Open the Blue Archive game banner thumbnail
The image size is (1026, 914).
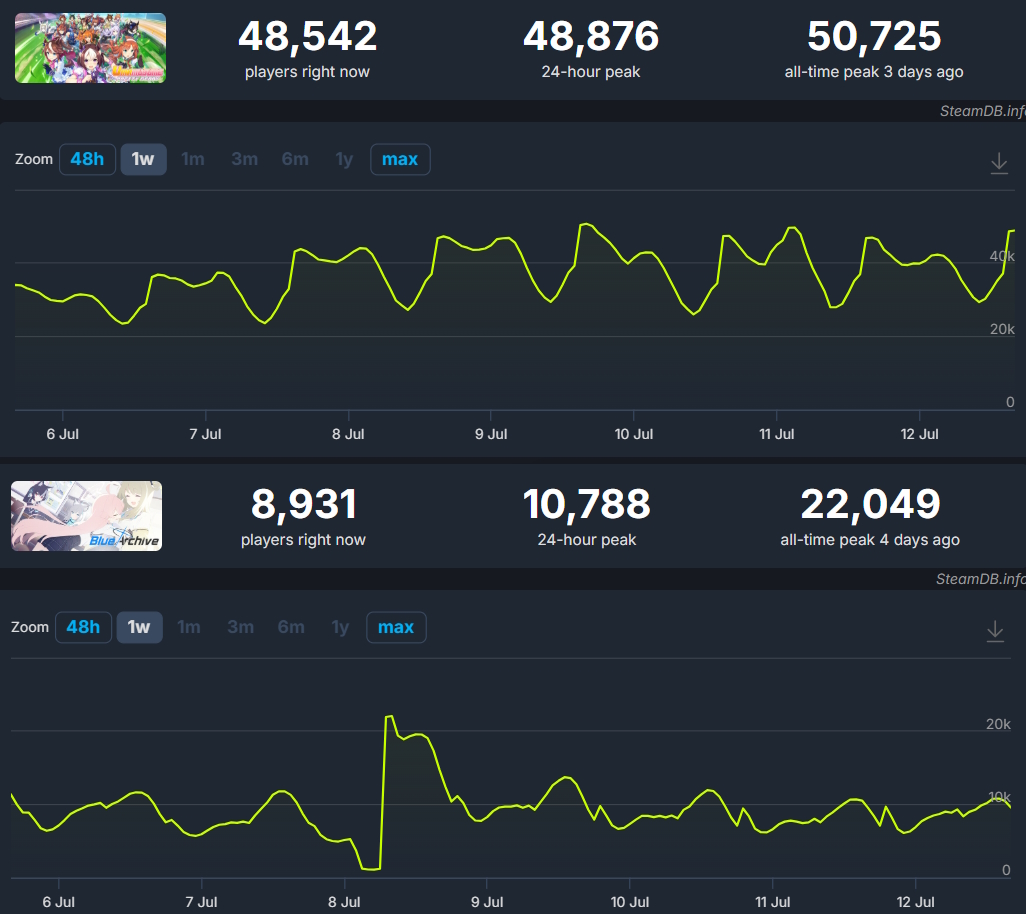coord(86,516)
